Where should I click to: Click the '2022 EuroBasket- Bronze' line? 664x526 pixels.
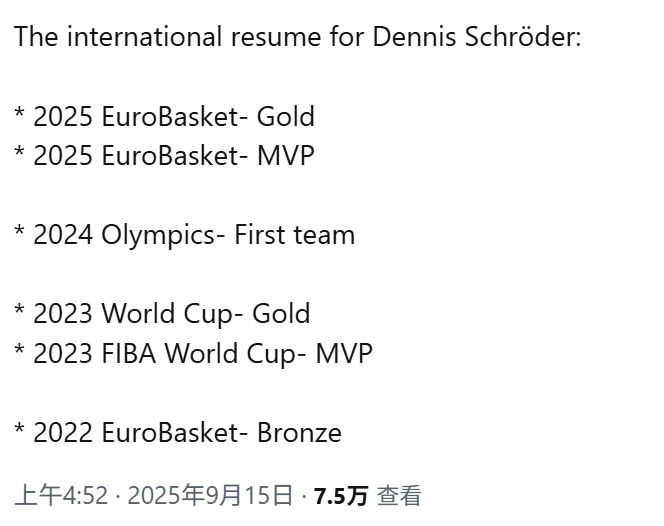tap(178, 432)
